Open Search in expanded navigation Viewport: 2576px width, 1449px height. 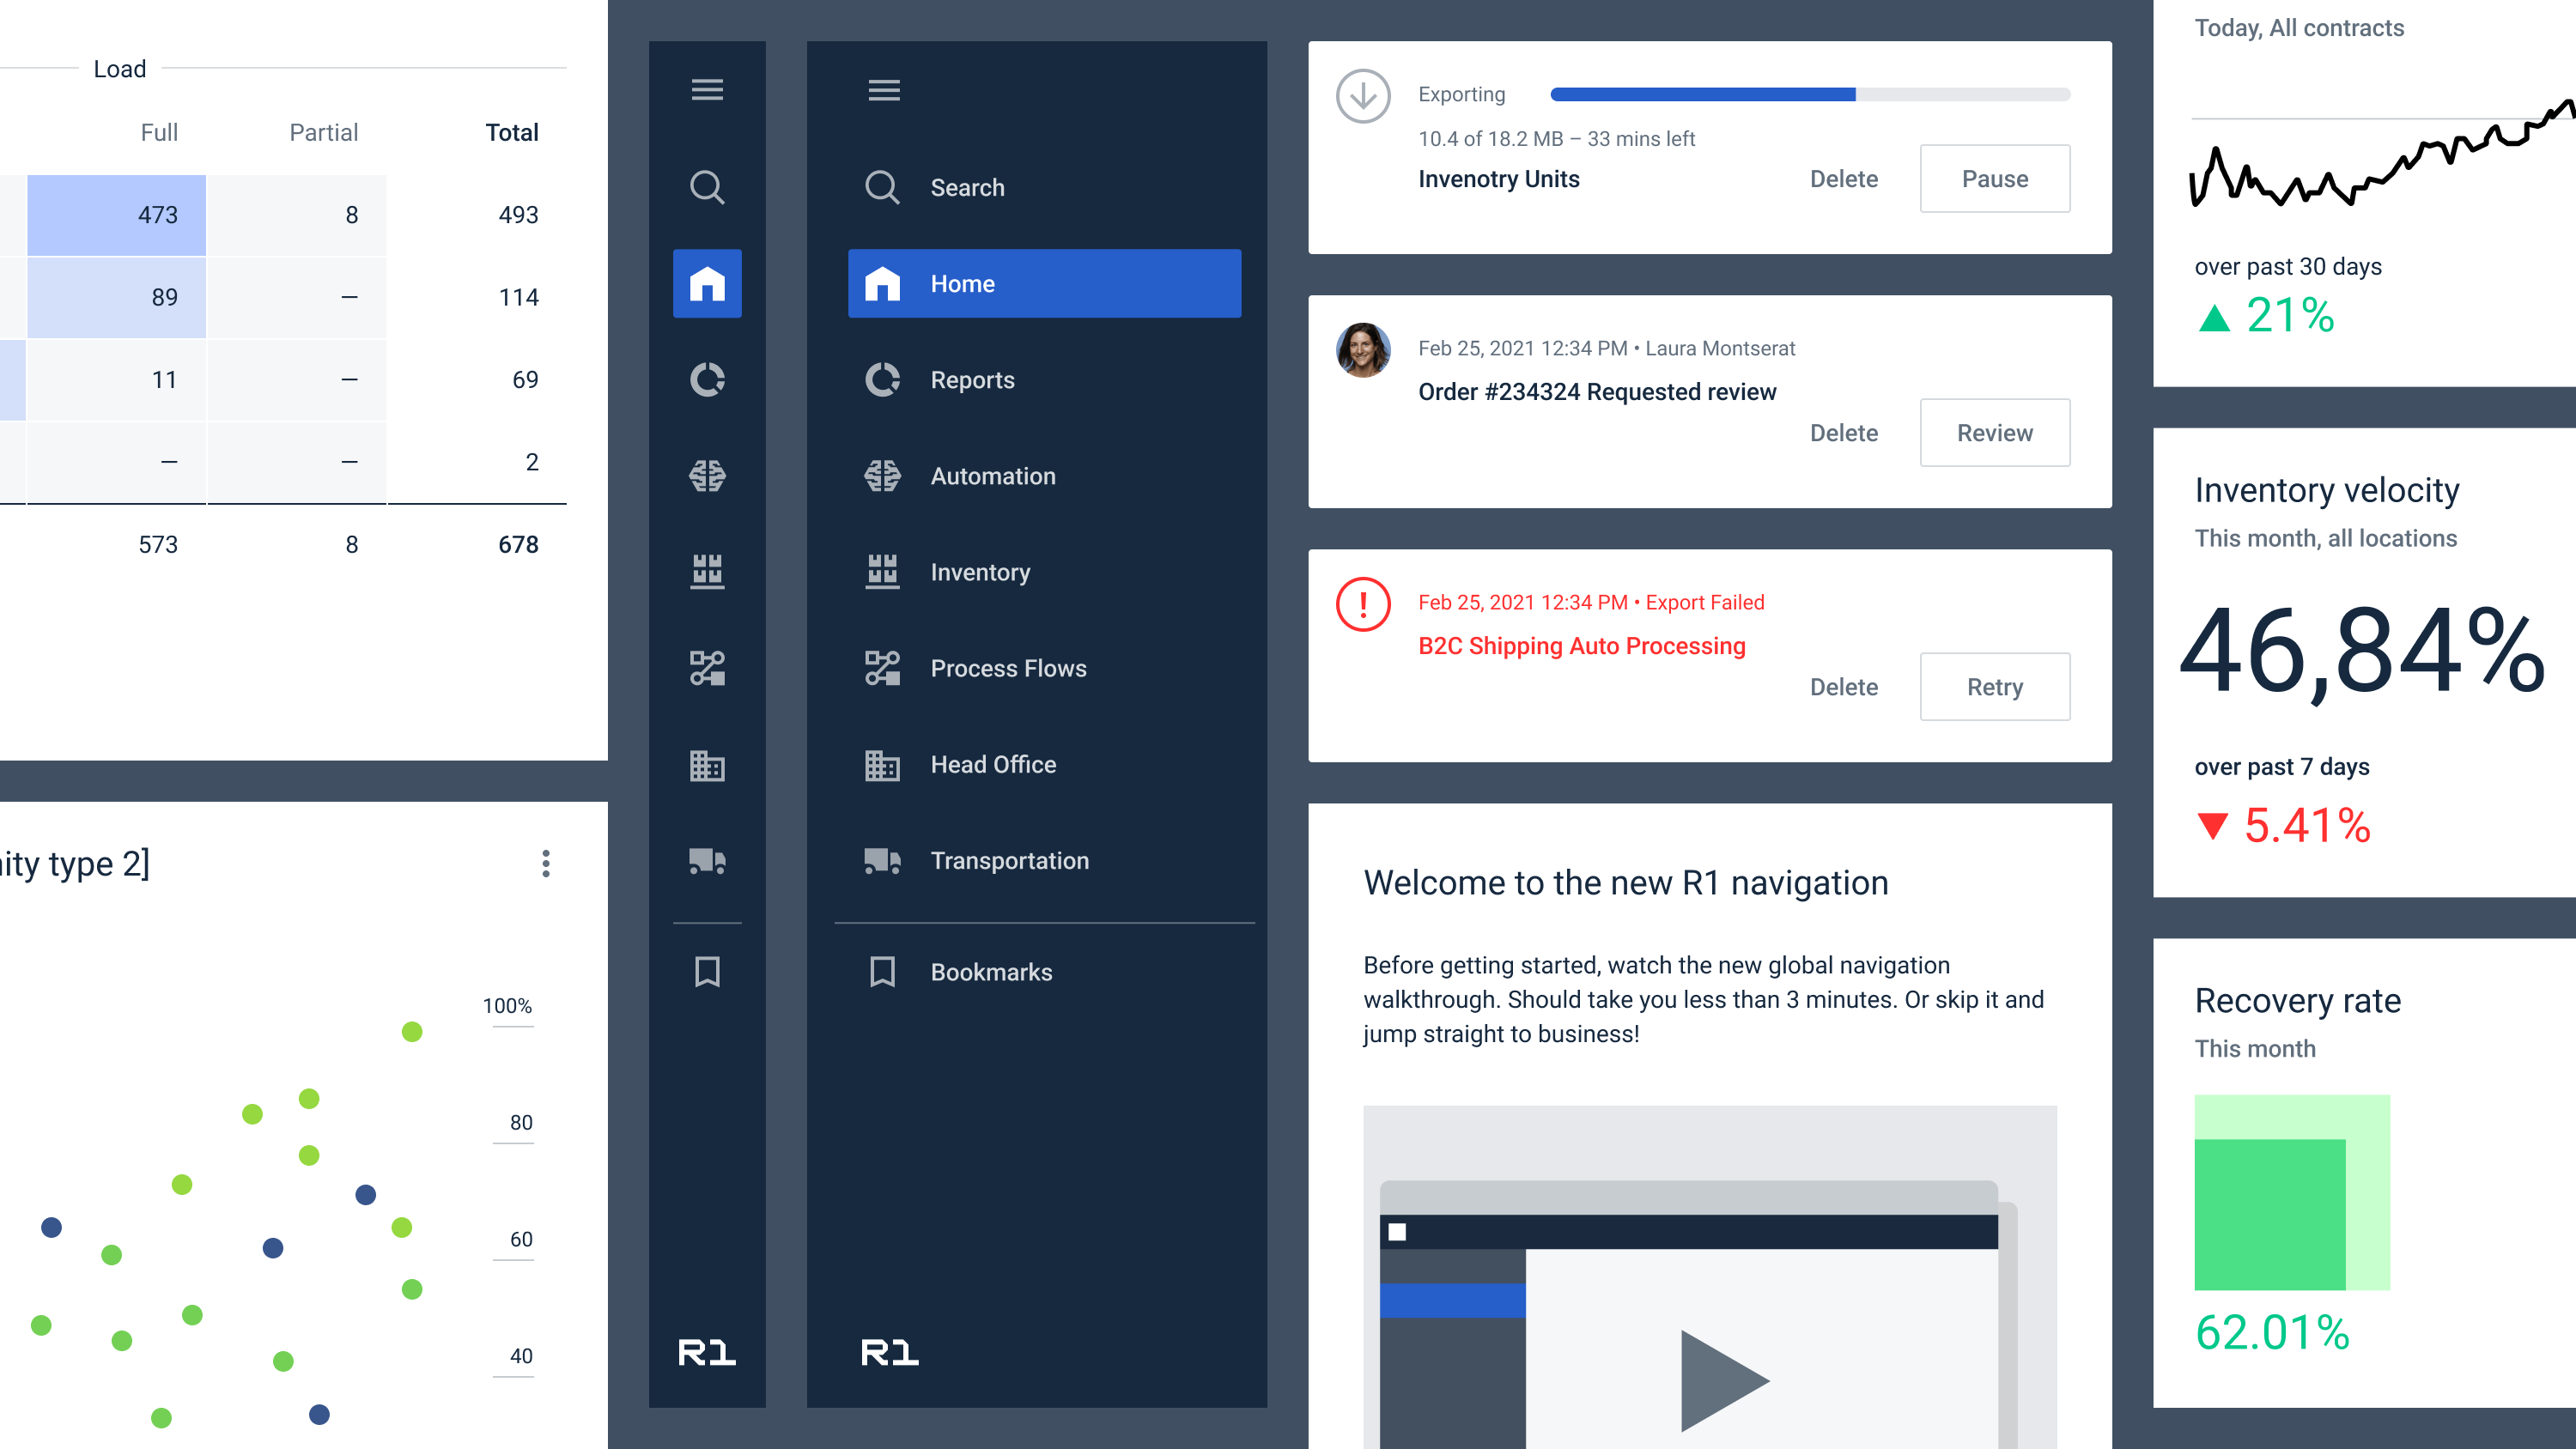point(1044,187)
